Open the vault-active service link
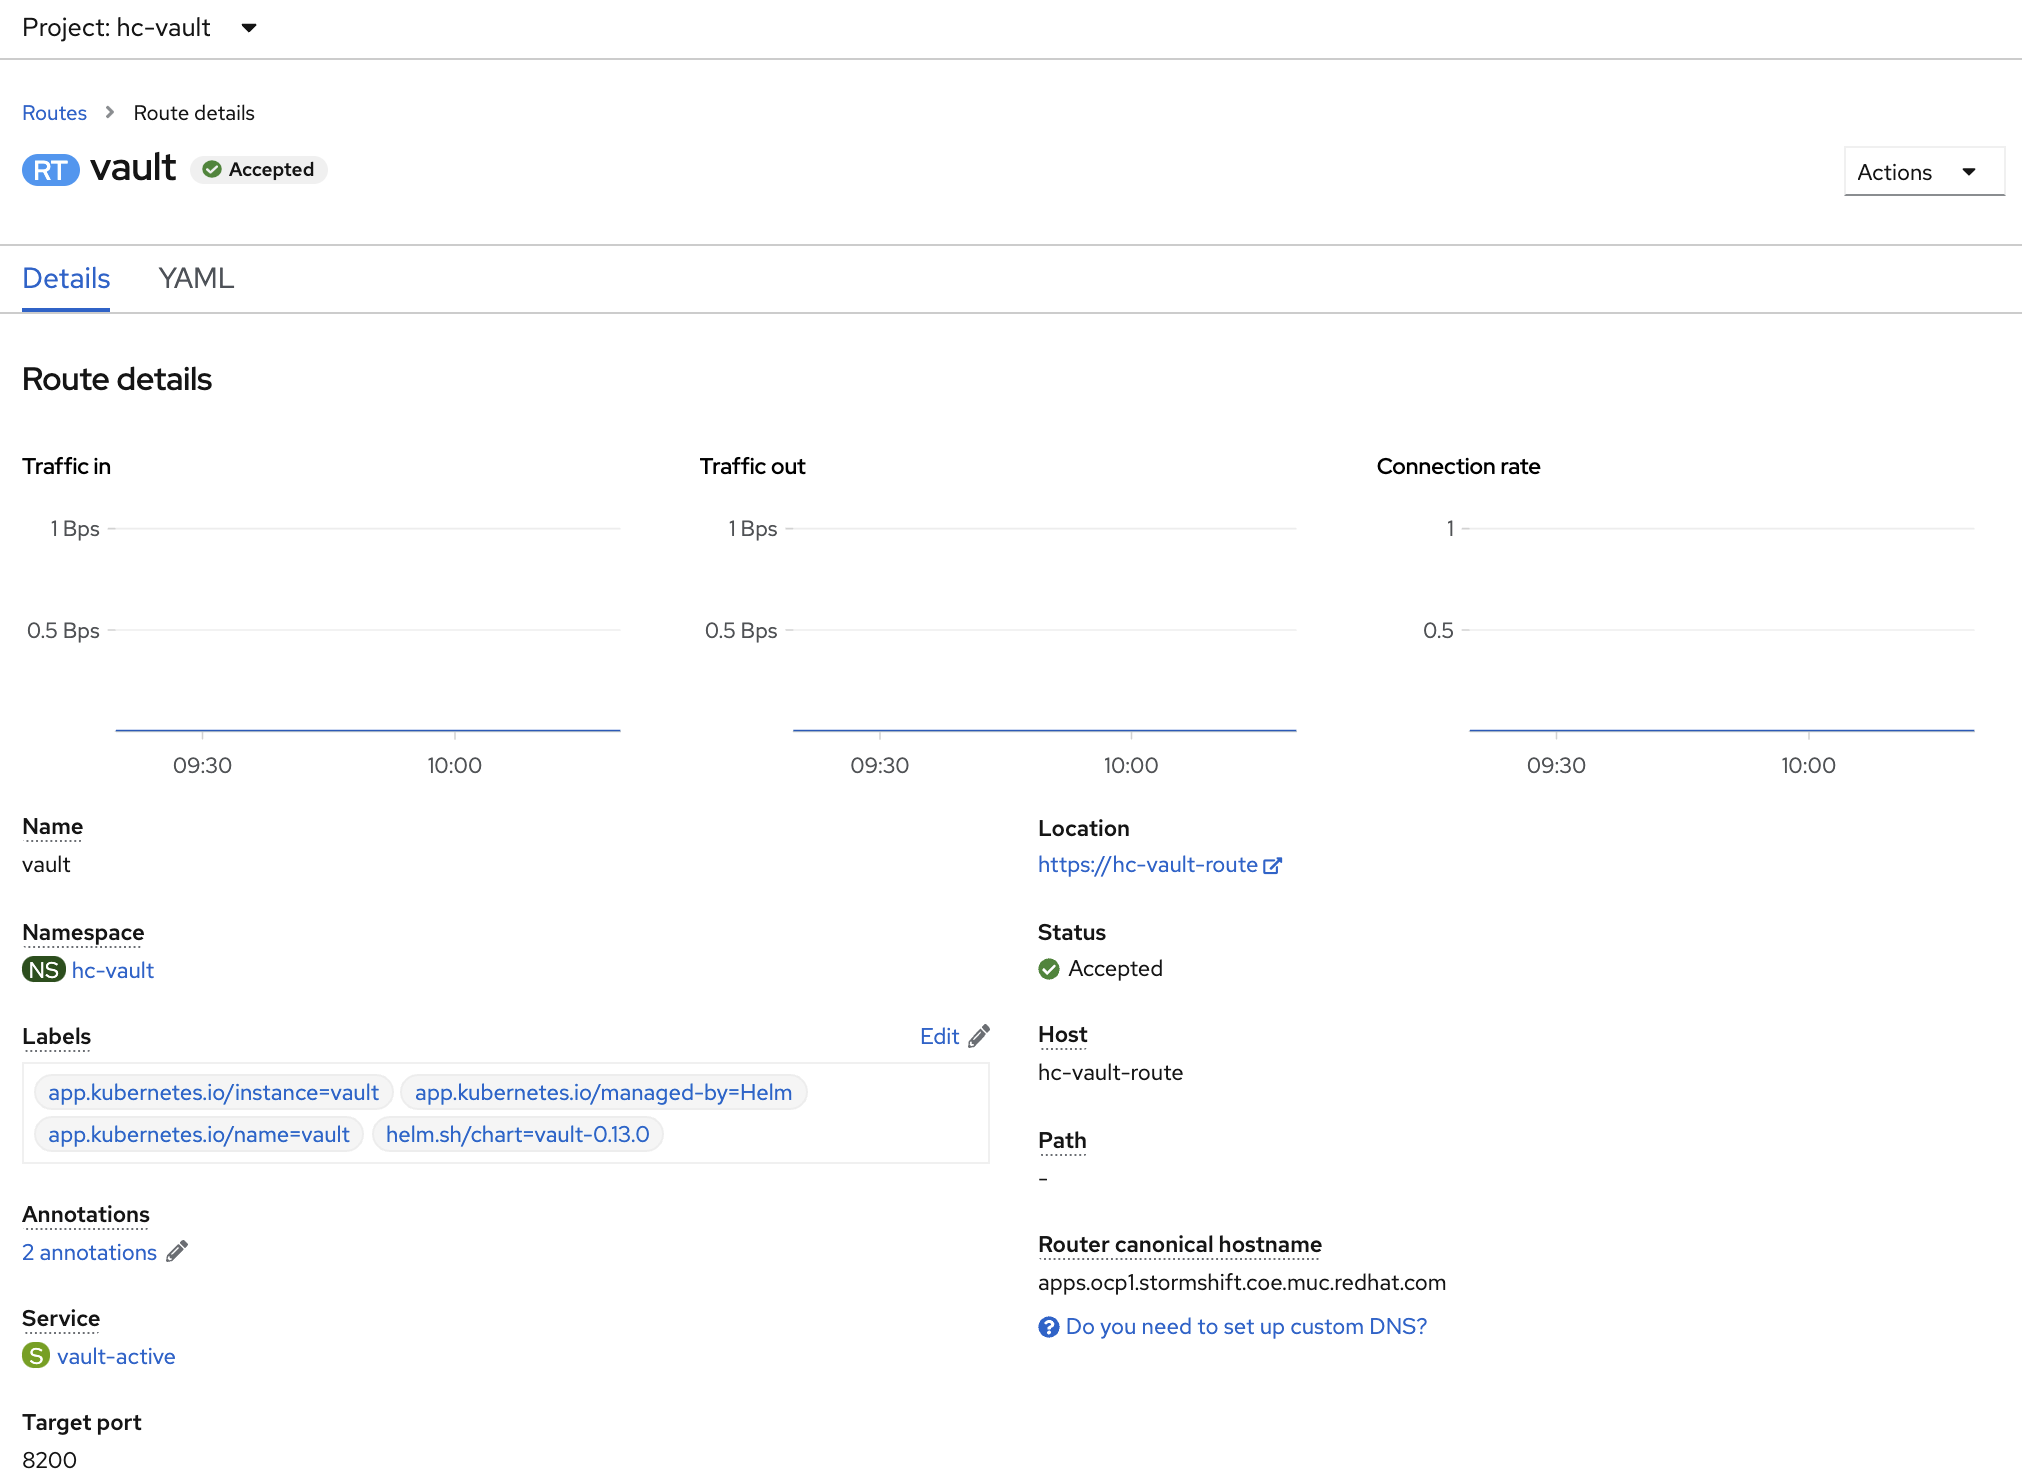Viewport: 2022px width, 1482px height. coord(116,1356)
